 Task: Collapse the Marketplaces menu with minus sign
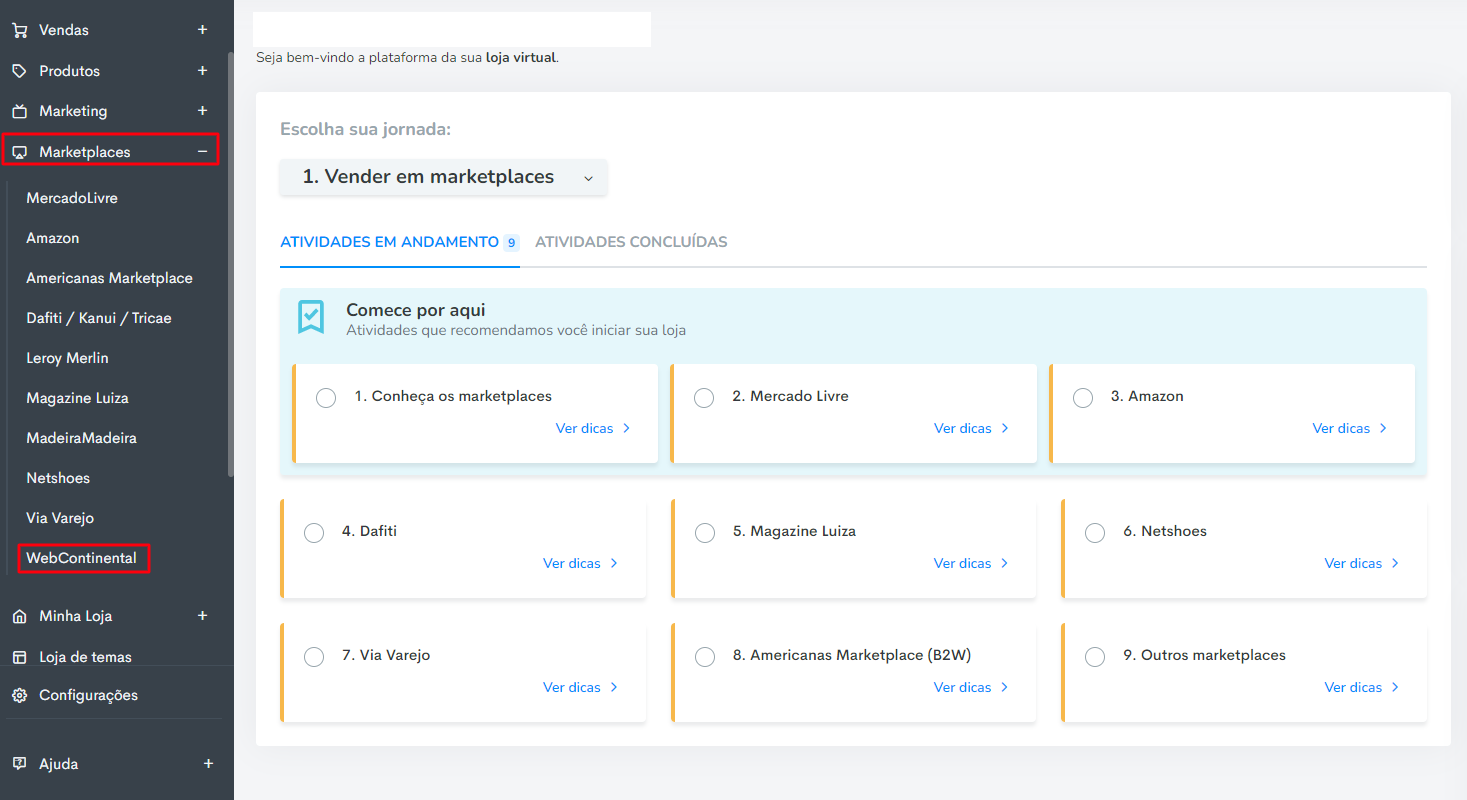(x=202, y=152)
